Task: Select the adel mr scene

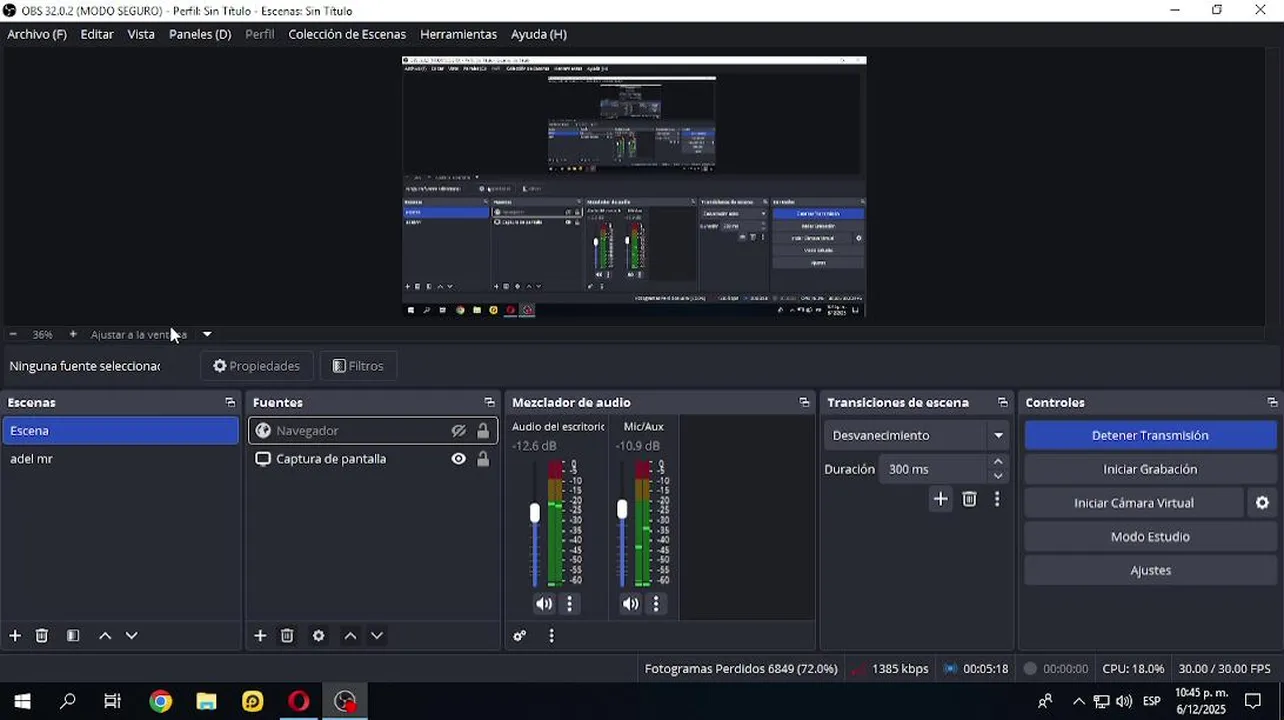Action: [120, 459]
